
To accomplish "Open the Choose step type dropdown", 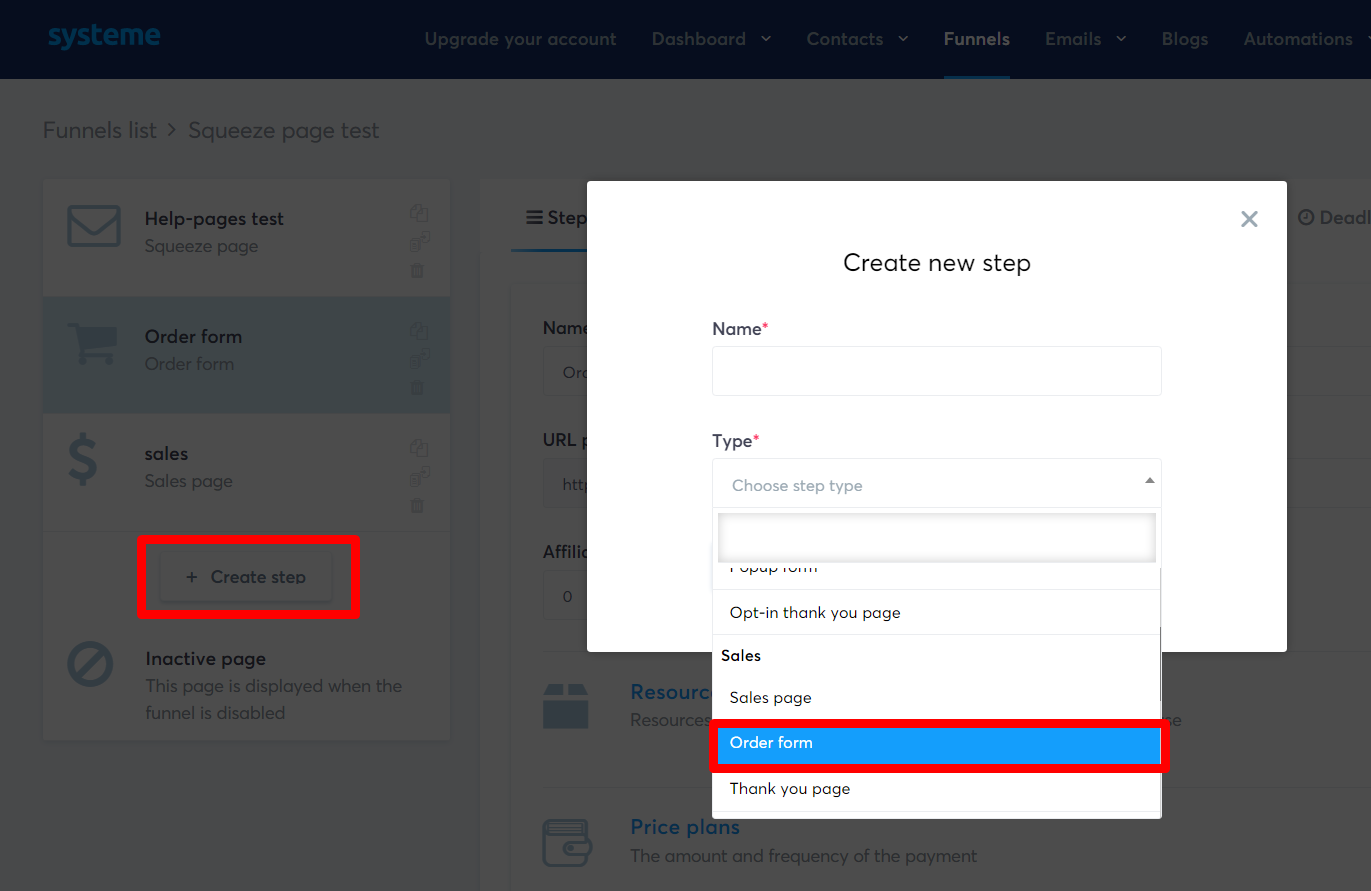I will 936,484.
